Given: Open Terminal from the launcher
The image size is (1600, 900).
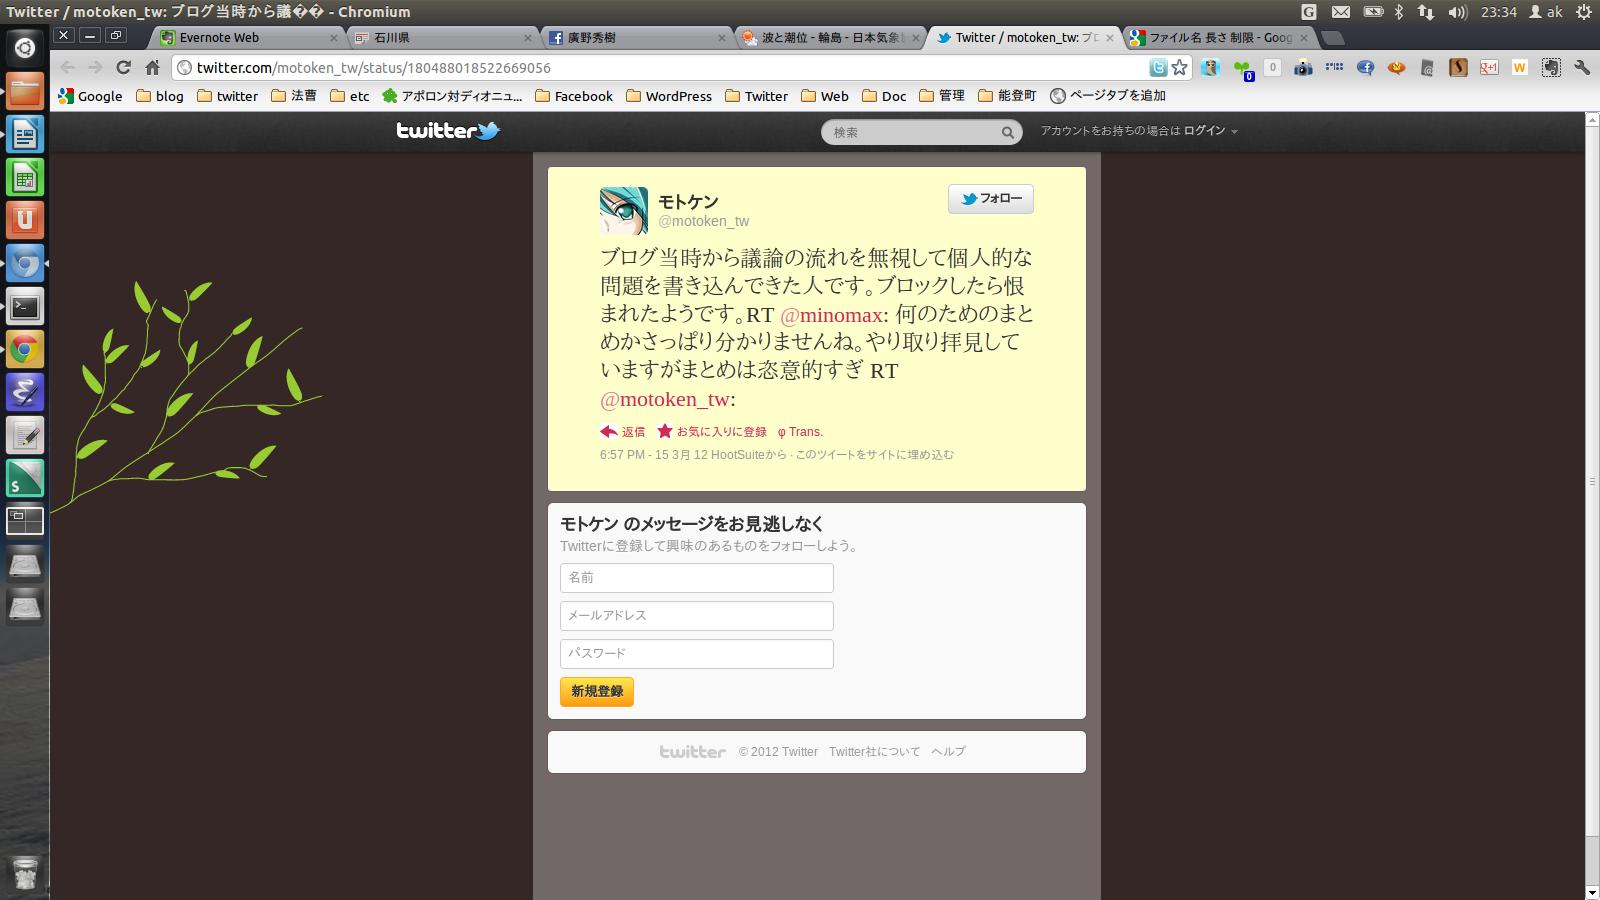Looking at the screenshot, I should point(25,306).
